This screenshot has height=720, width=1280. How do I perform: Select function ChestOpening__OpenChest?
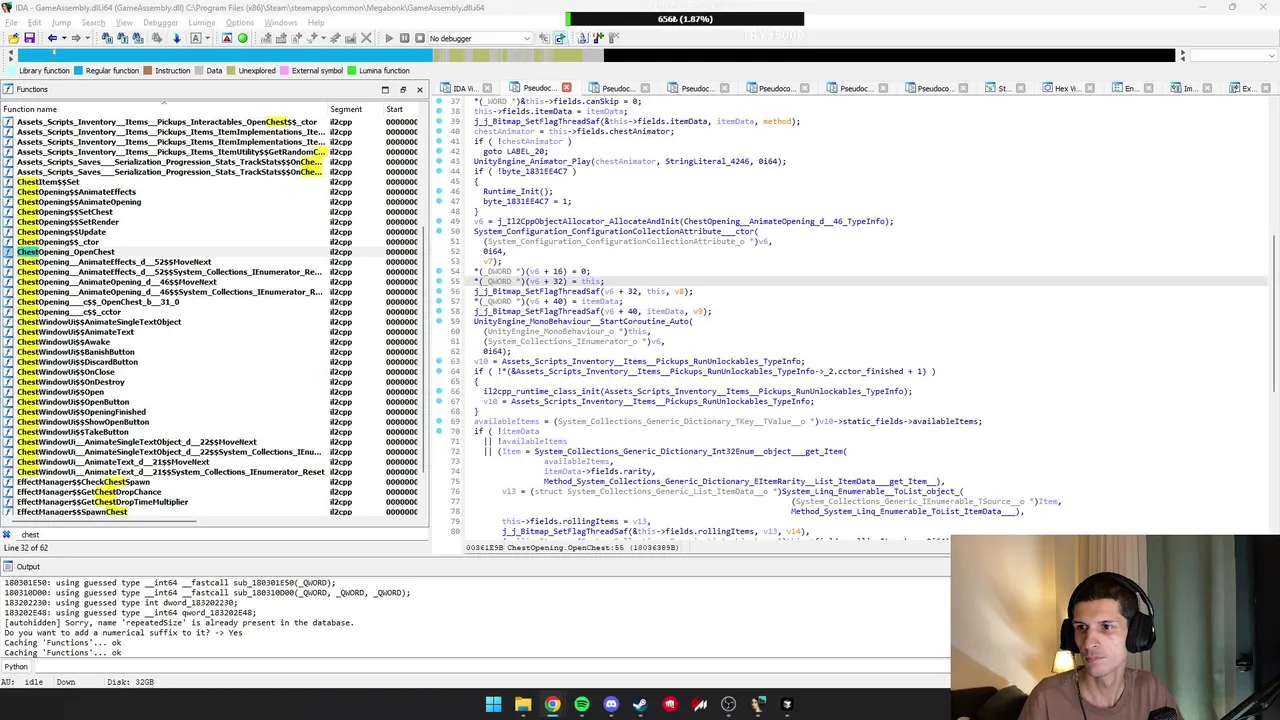65,252
